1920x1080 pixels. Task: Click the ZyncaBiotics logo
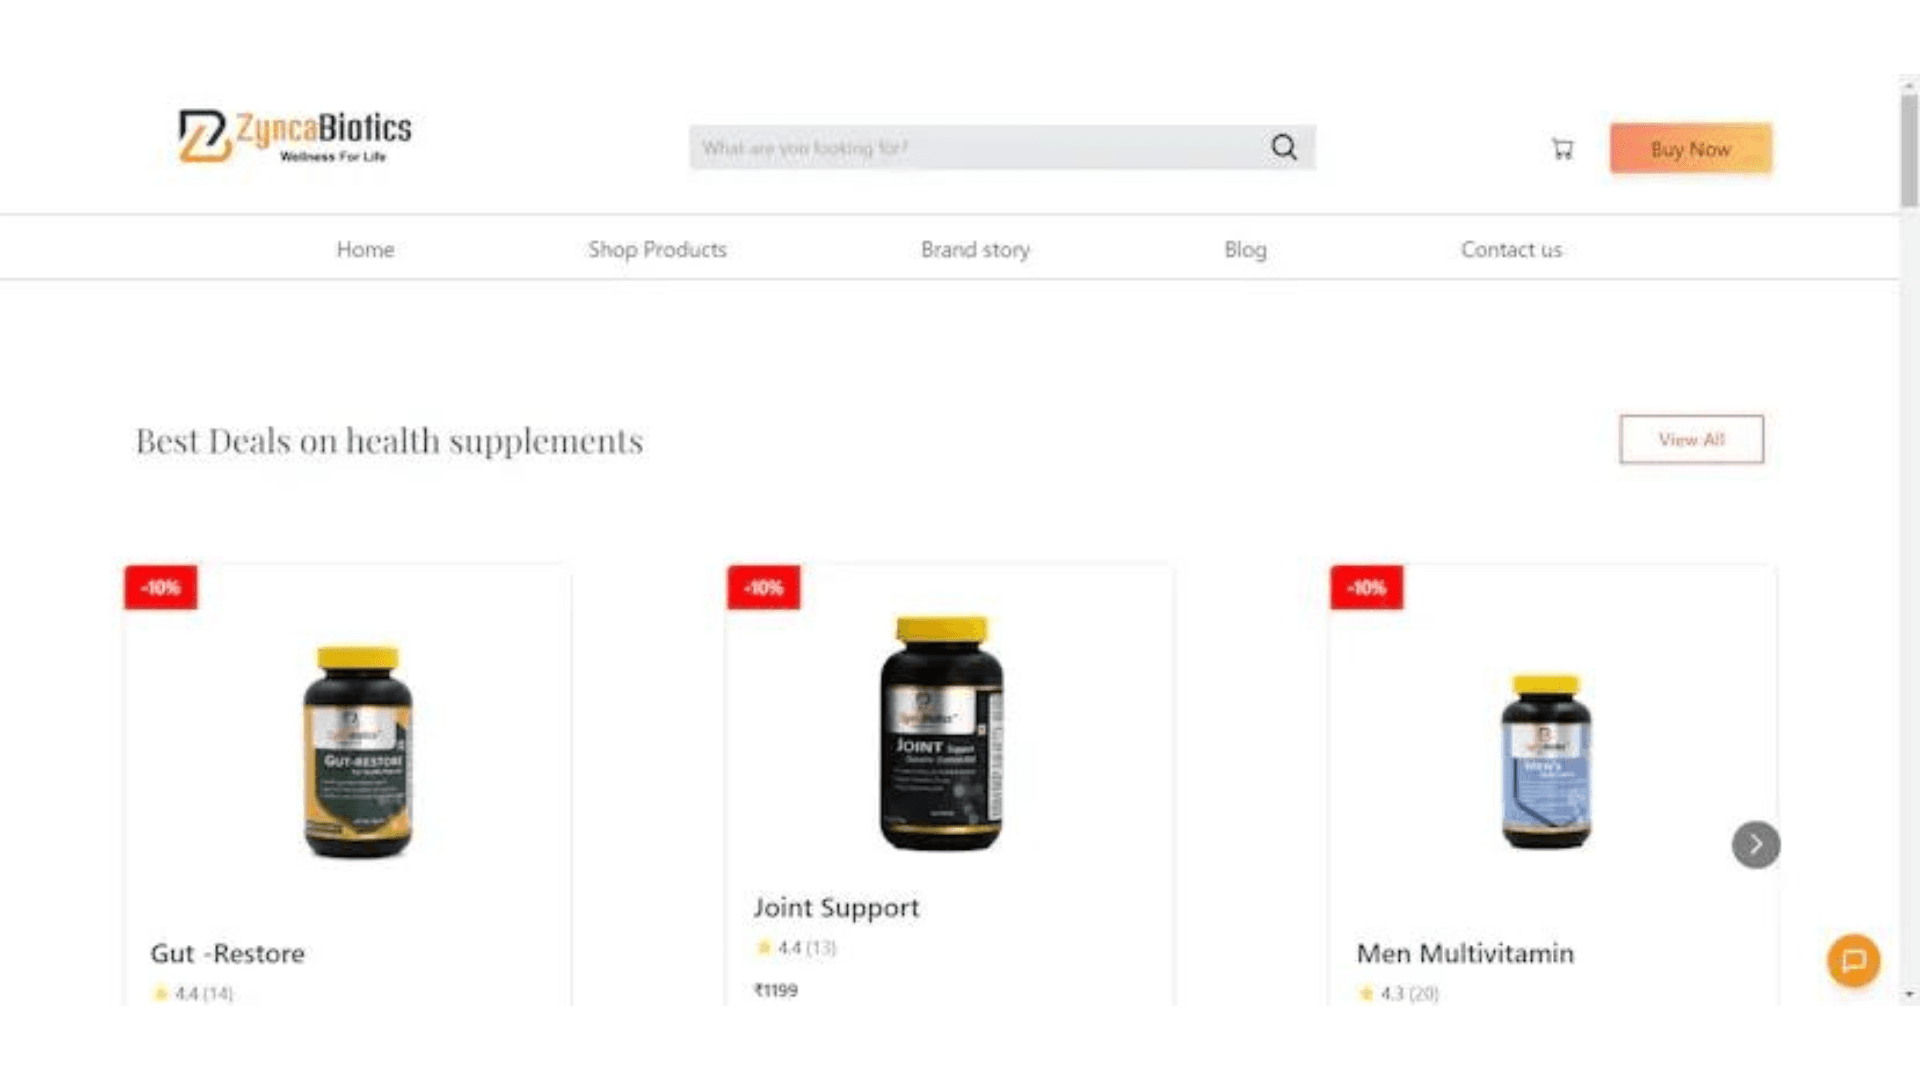click(x=295, y=136)
